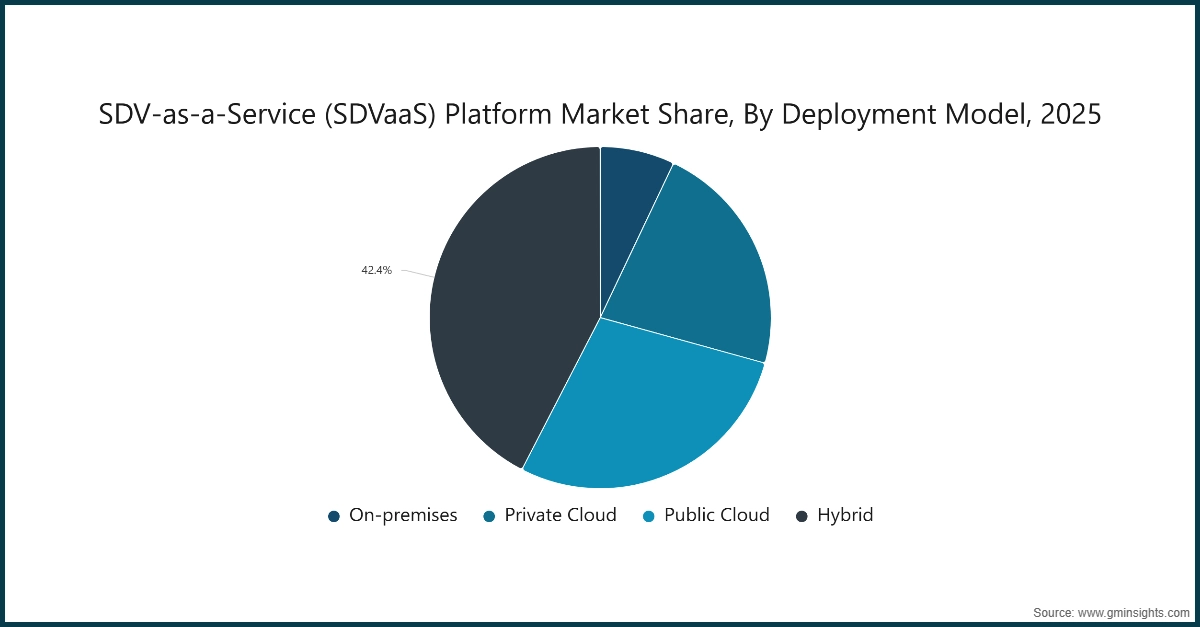
Task: Expand details on the 42.4% data label
Action: tap(377, 268)
